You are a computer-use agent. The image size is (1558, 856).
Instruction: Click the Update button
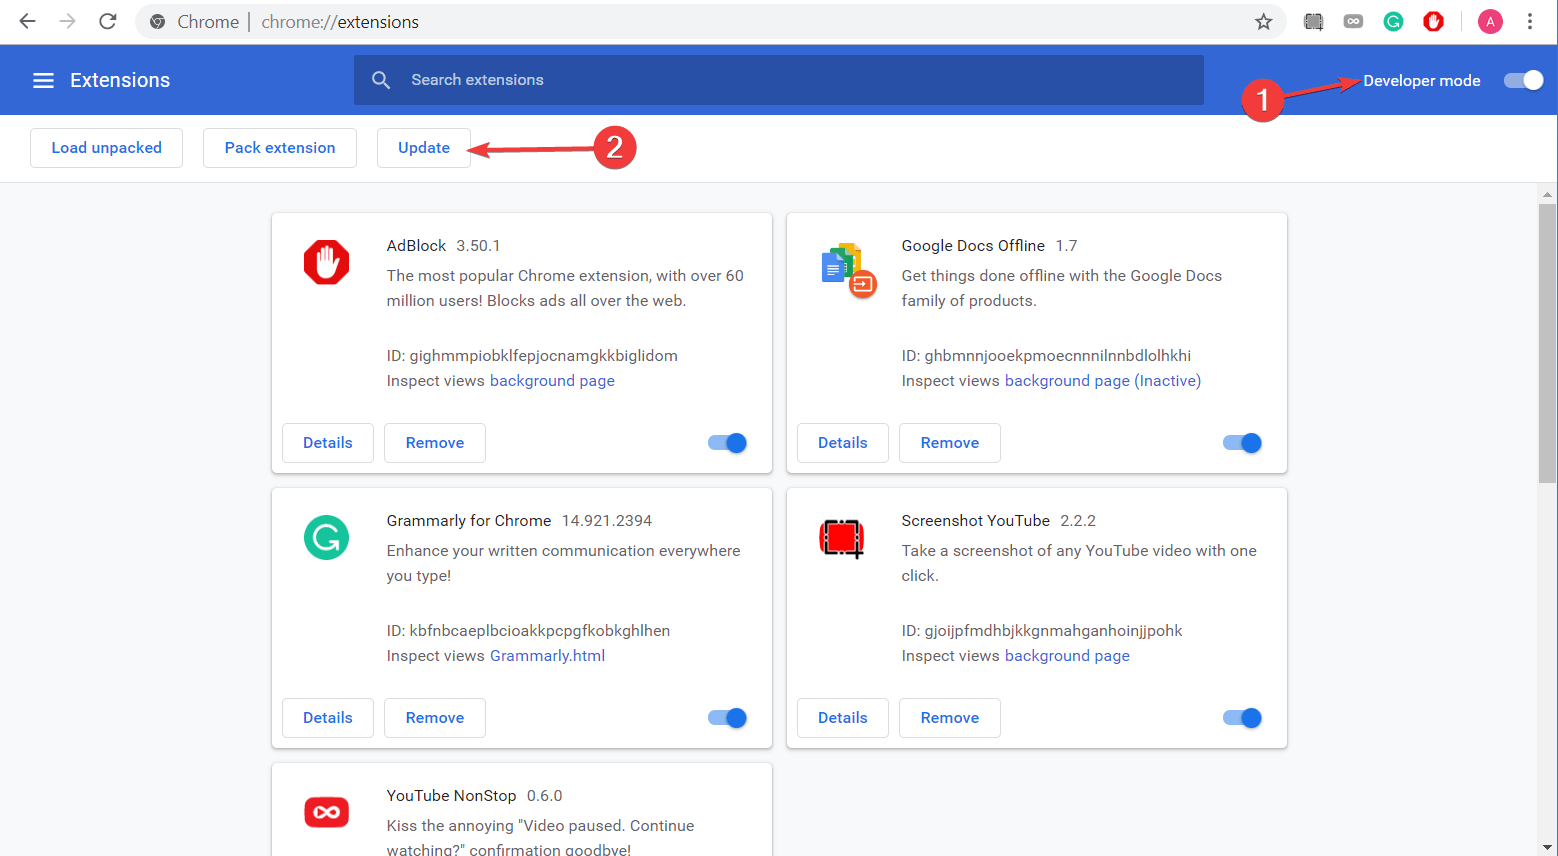tap(424, 148)
